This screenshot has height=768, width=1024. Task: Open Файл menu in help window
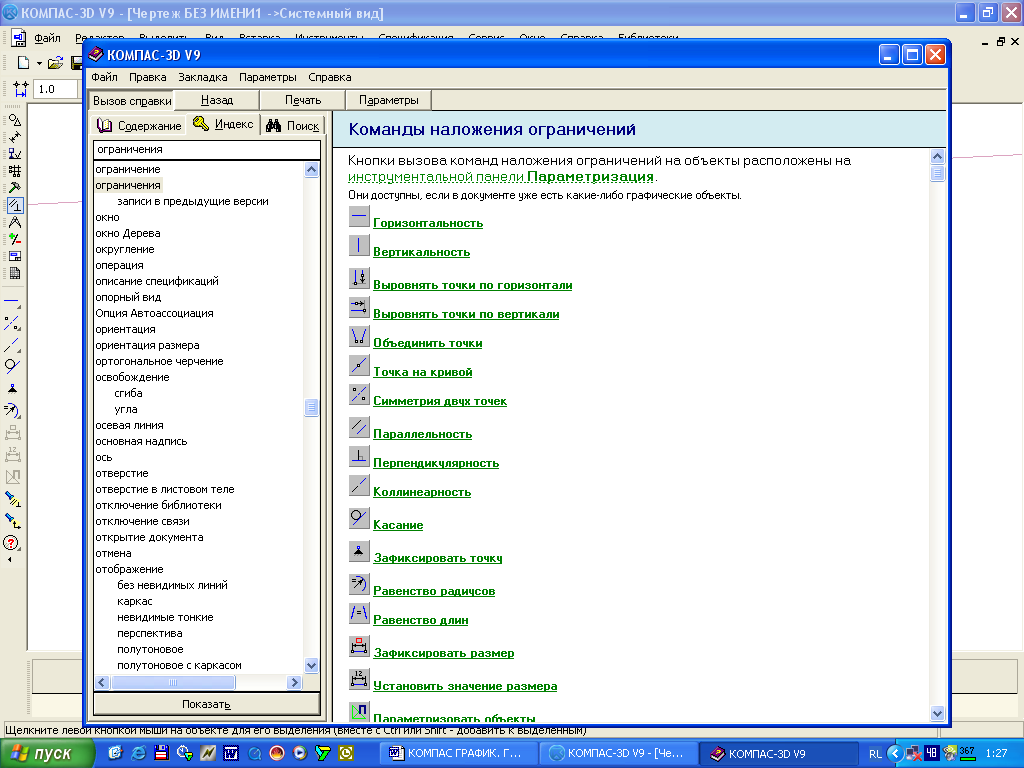104,77
